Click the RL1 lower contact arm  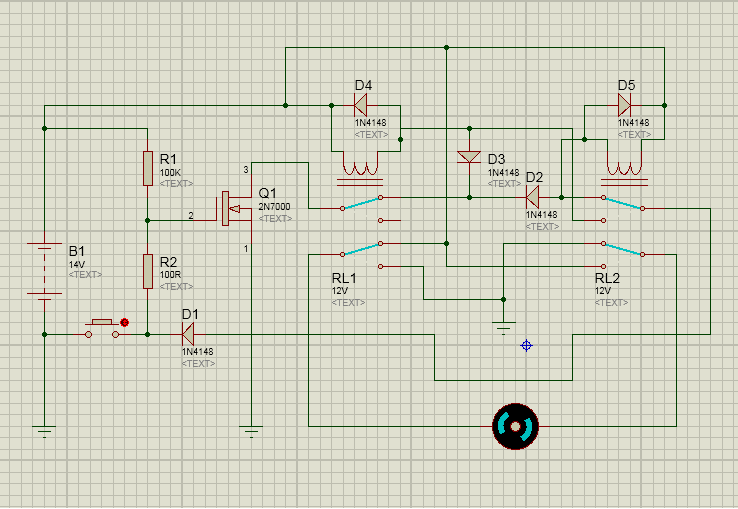[x=361, y=249]
